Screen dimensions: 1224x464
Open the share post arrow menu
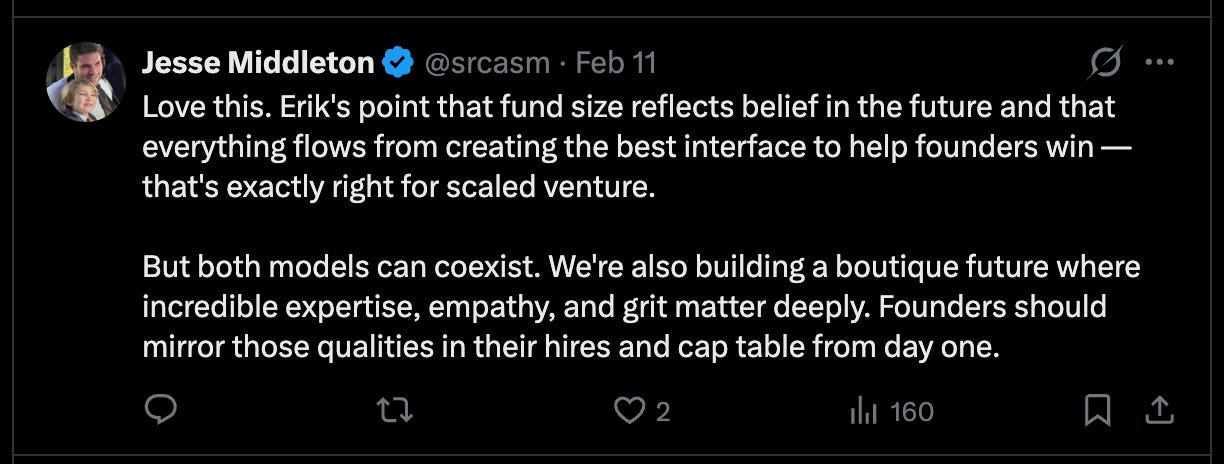1159,410
